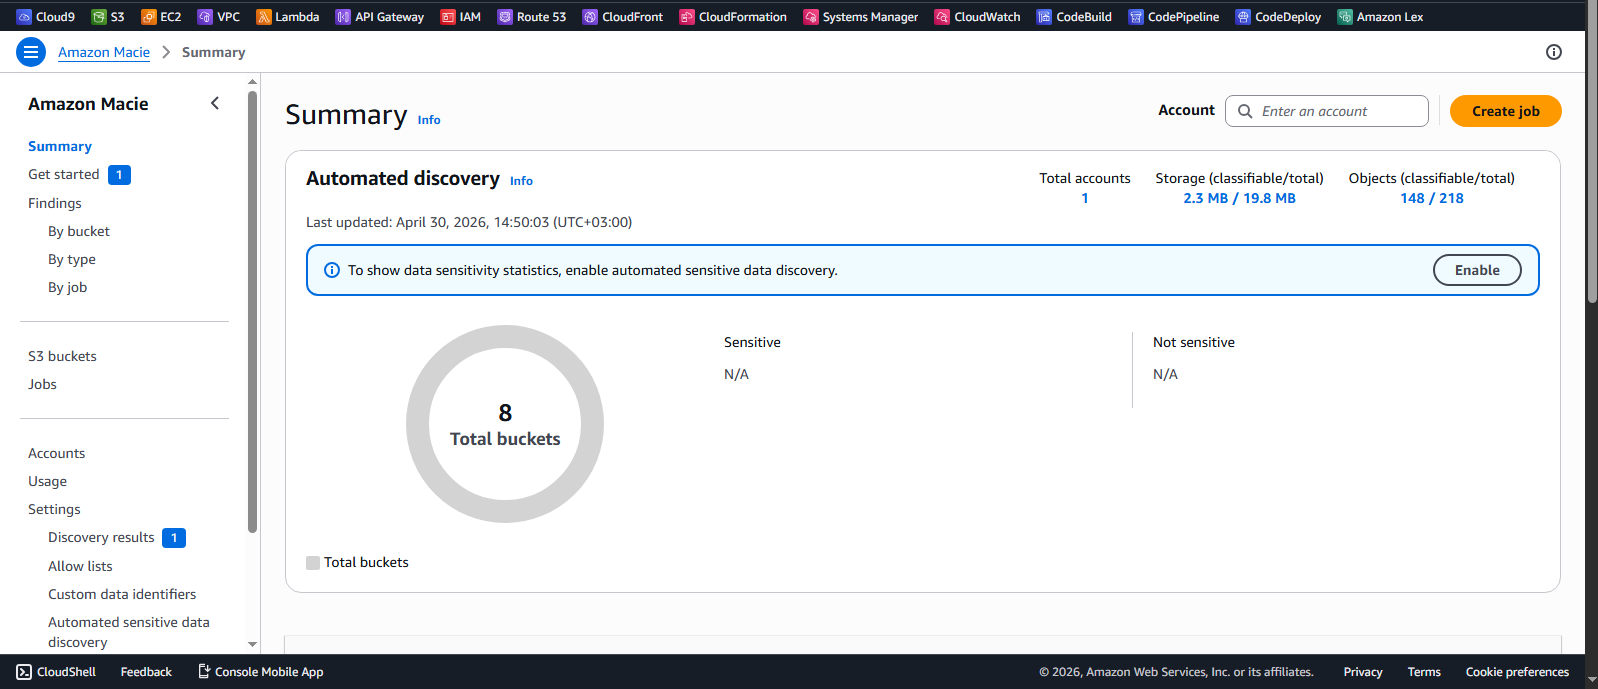
Task: Click the Discovery results notification badge
Action: point(174,538)
